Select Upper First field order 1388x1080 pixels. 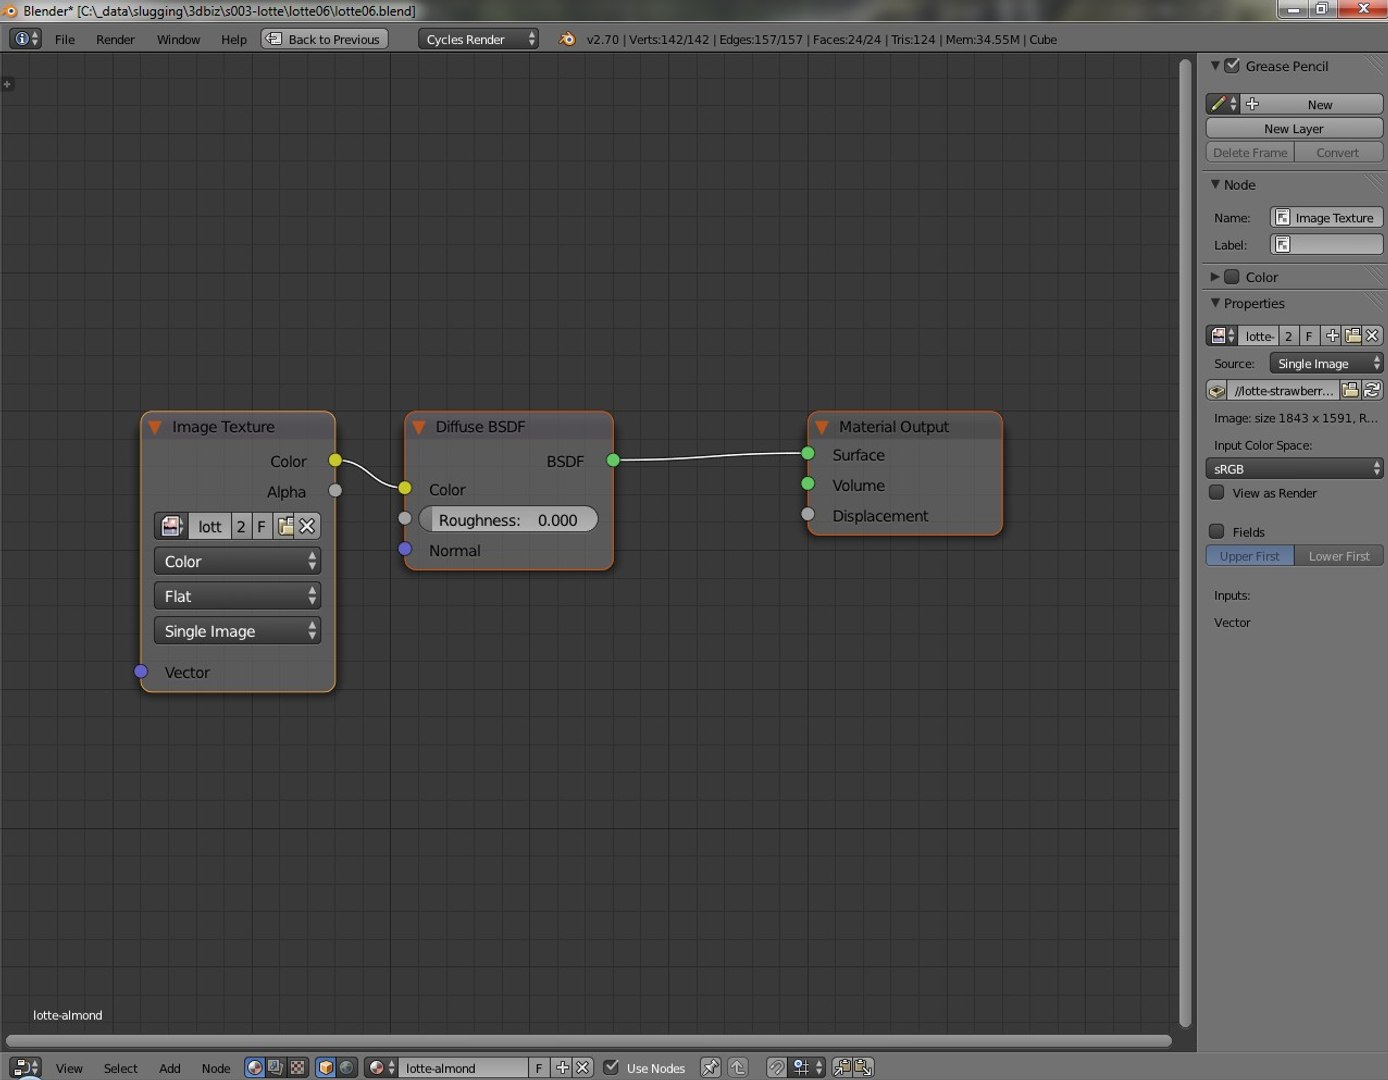point(1250,556)
